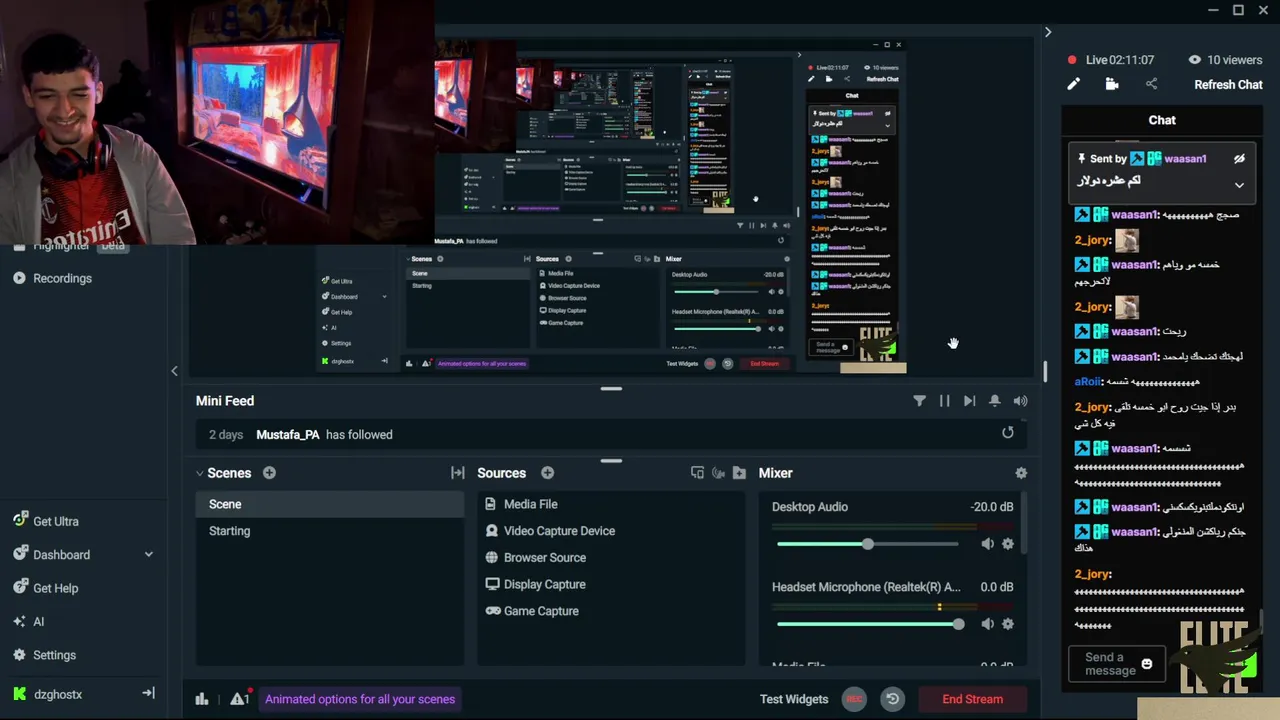Screen dimensions: 1280x720
Task: Click Animated options for all your scenes
Action: point(360,699)
